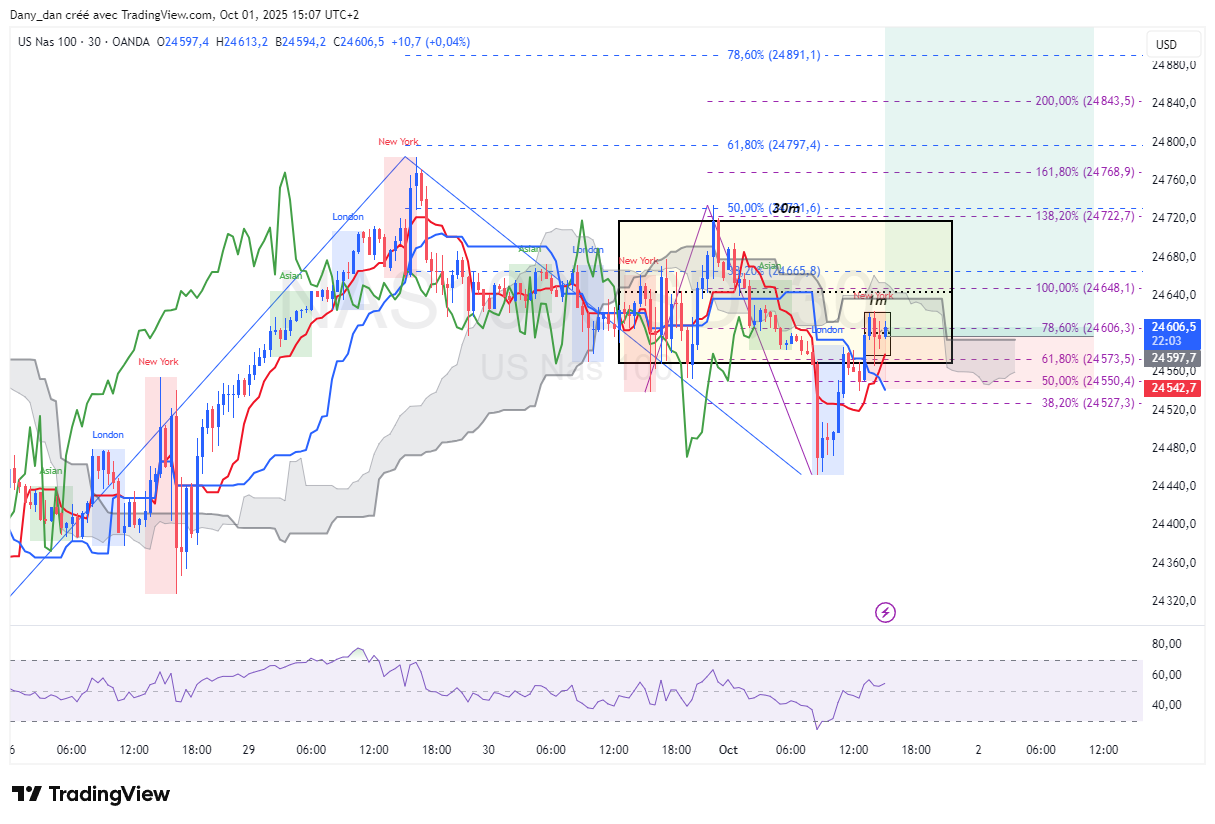Click the header 'Dany_dan créé avec TradingView.com'
Screen dimensions: 1215x824
tap(111, 15)
